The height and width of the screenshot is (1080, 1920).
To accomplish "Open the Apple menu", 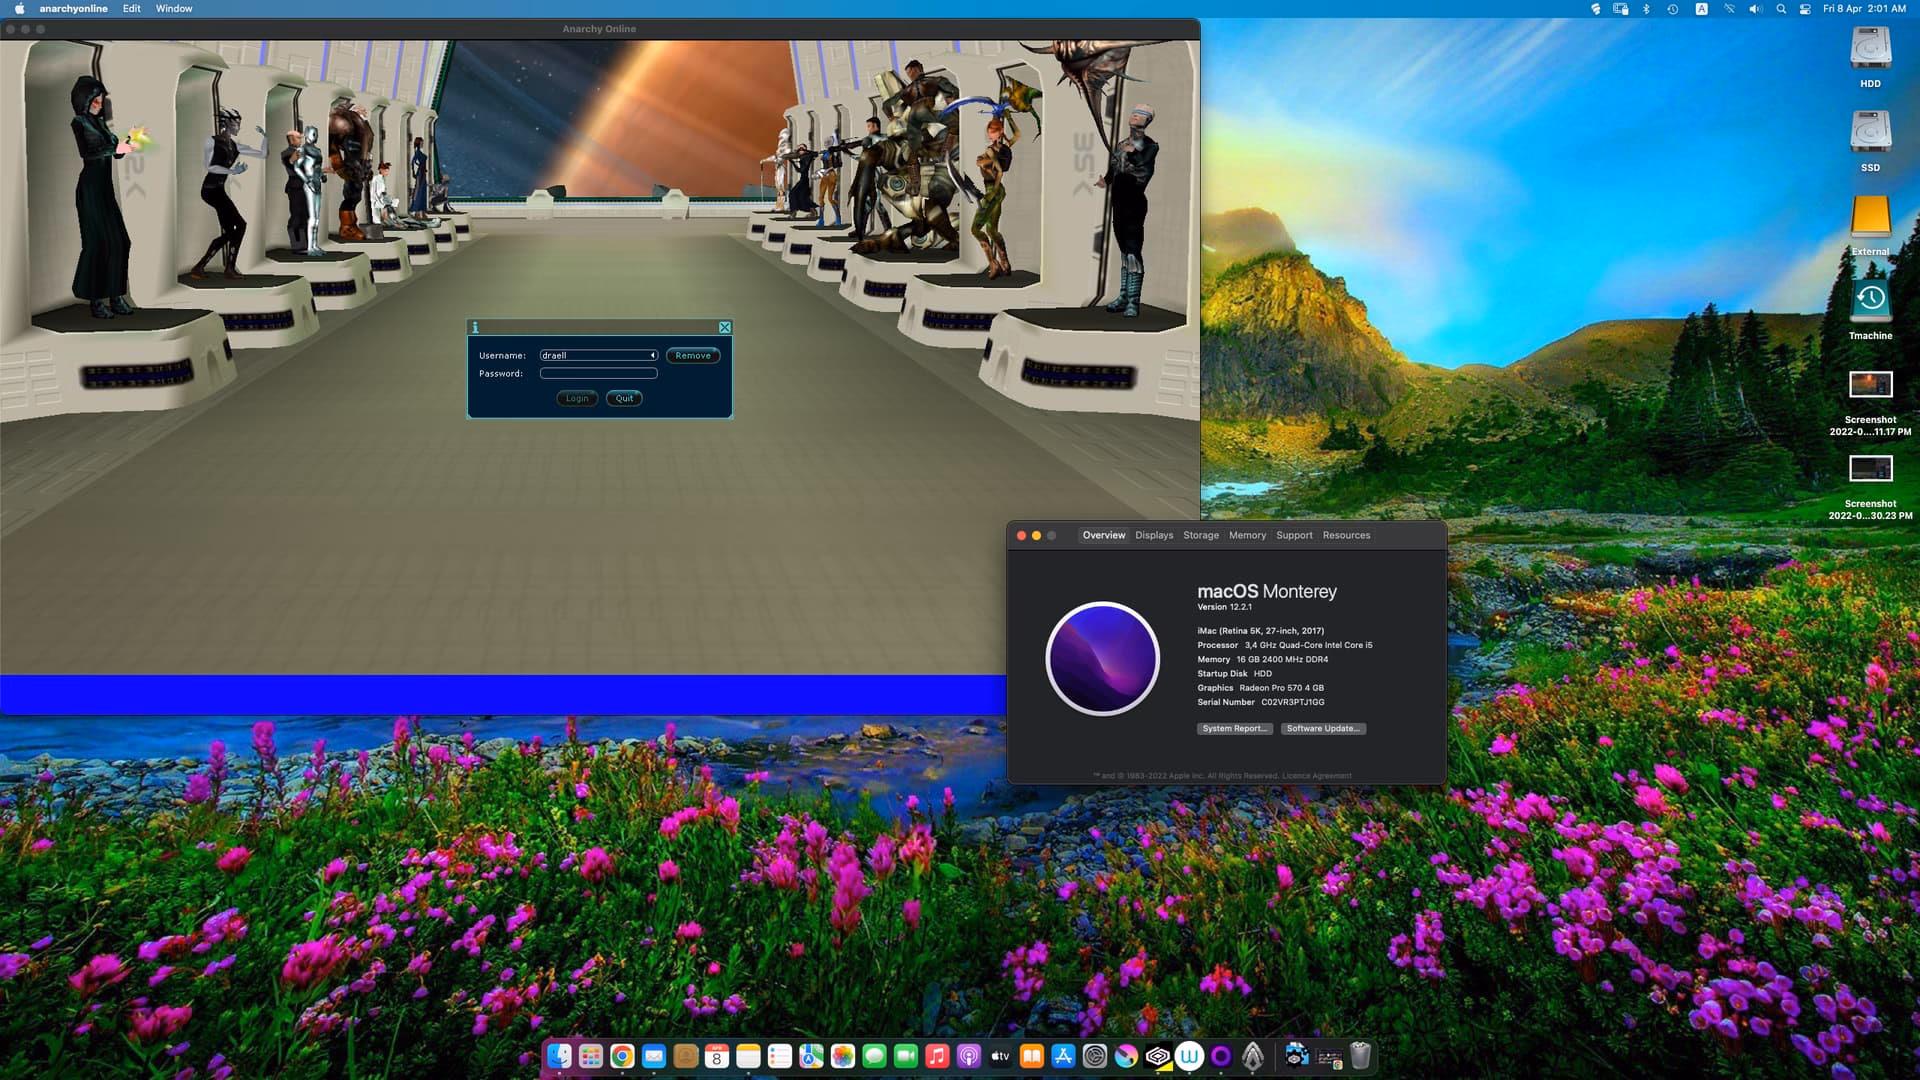I will 19,9.
